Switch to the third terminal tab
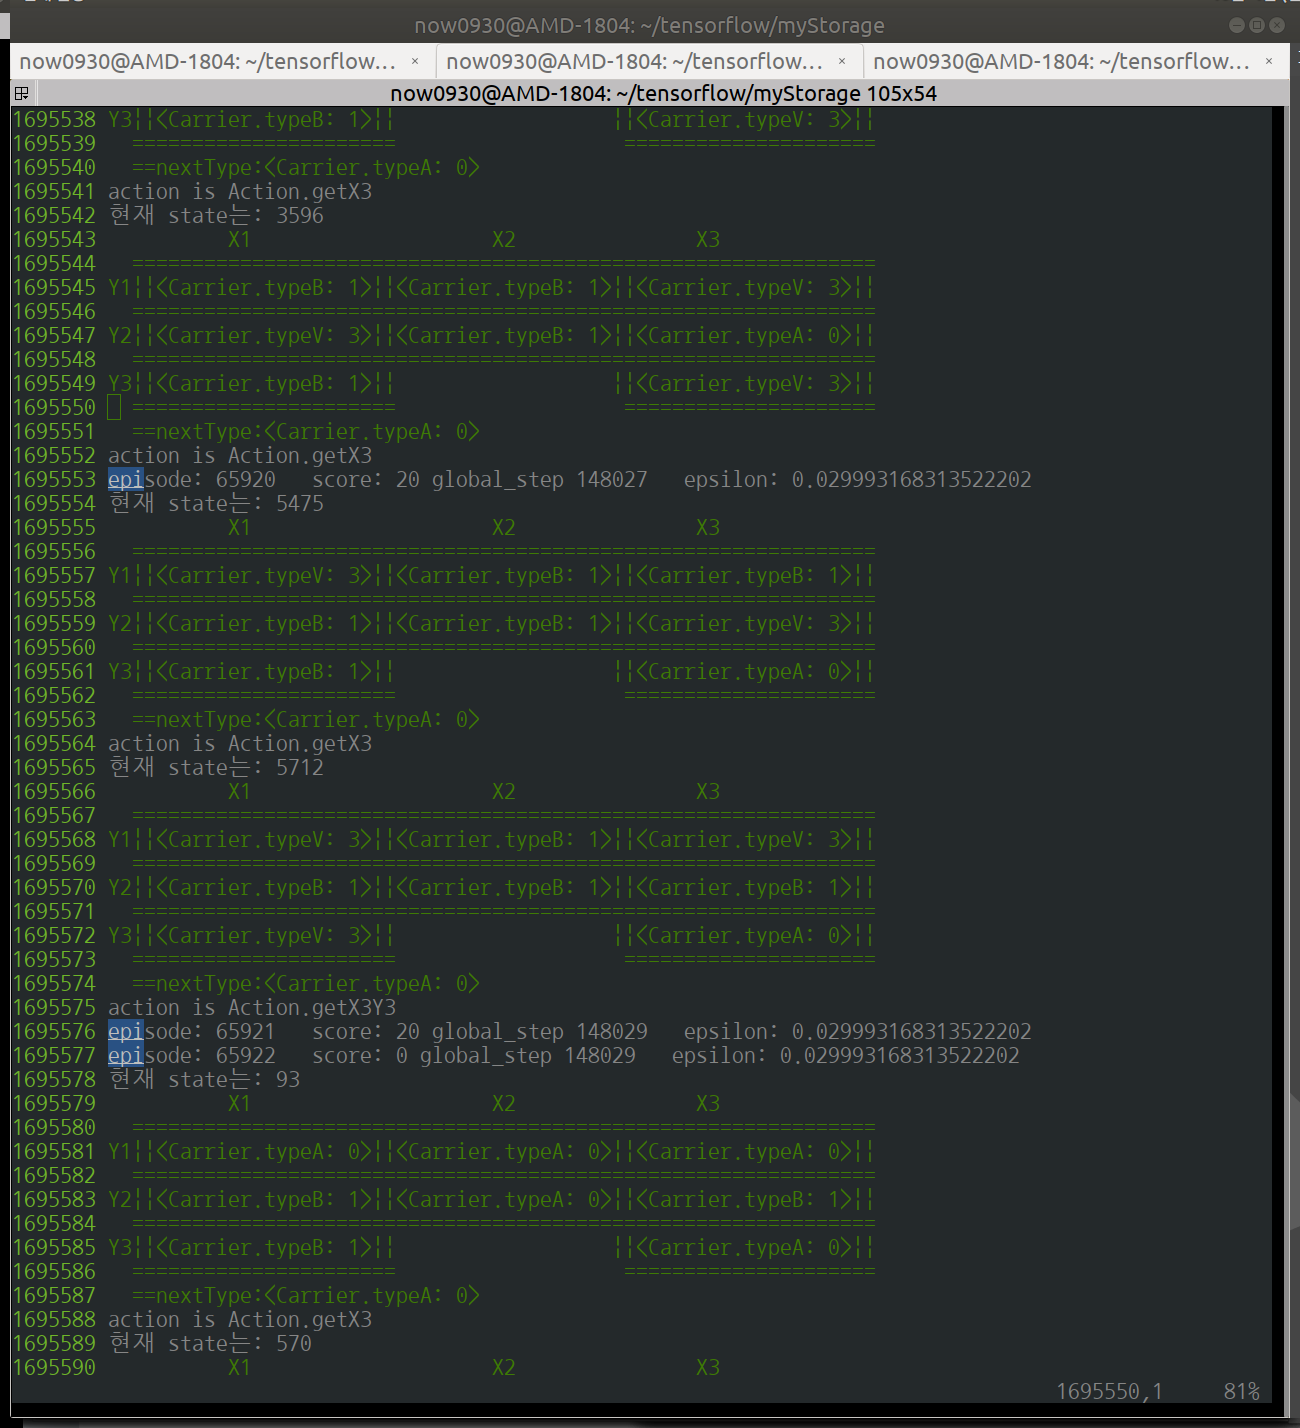Screen dimensions: 1300x1428 click(x=1060, y=61)
